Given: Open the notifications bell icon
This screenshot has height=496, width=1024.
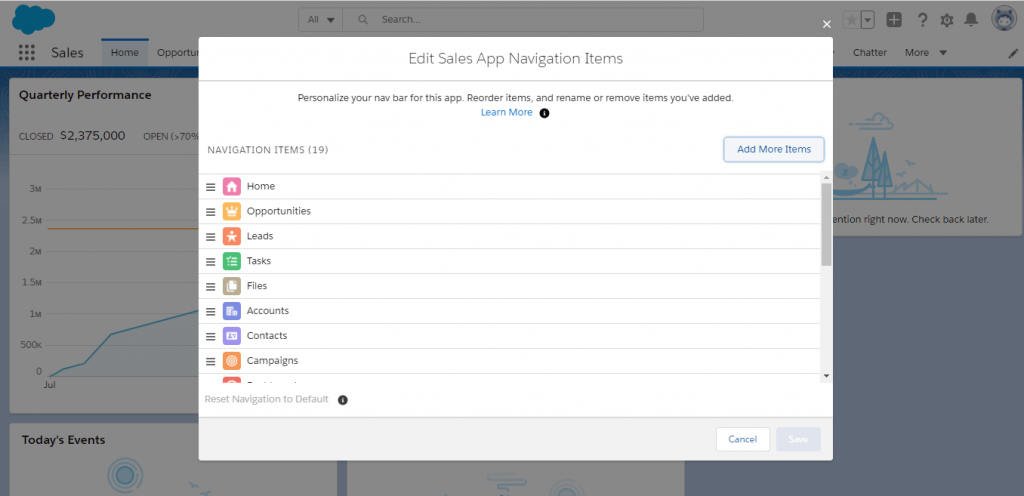Looking at the screenshot, I should [972, 20].
